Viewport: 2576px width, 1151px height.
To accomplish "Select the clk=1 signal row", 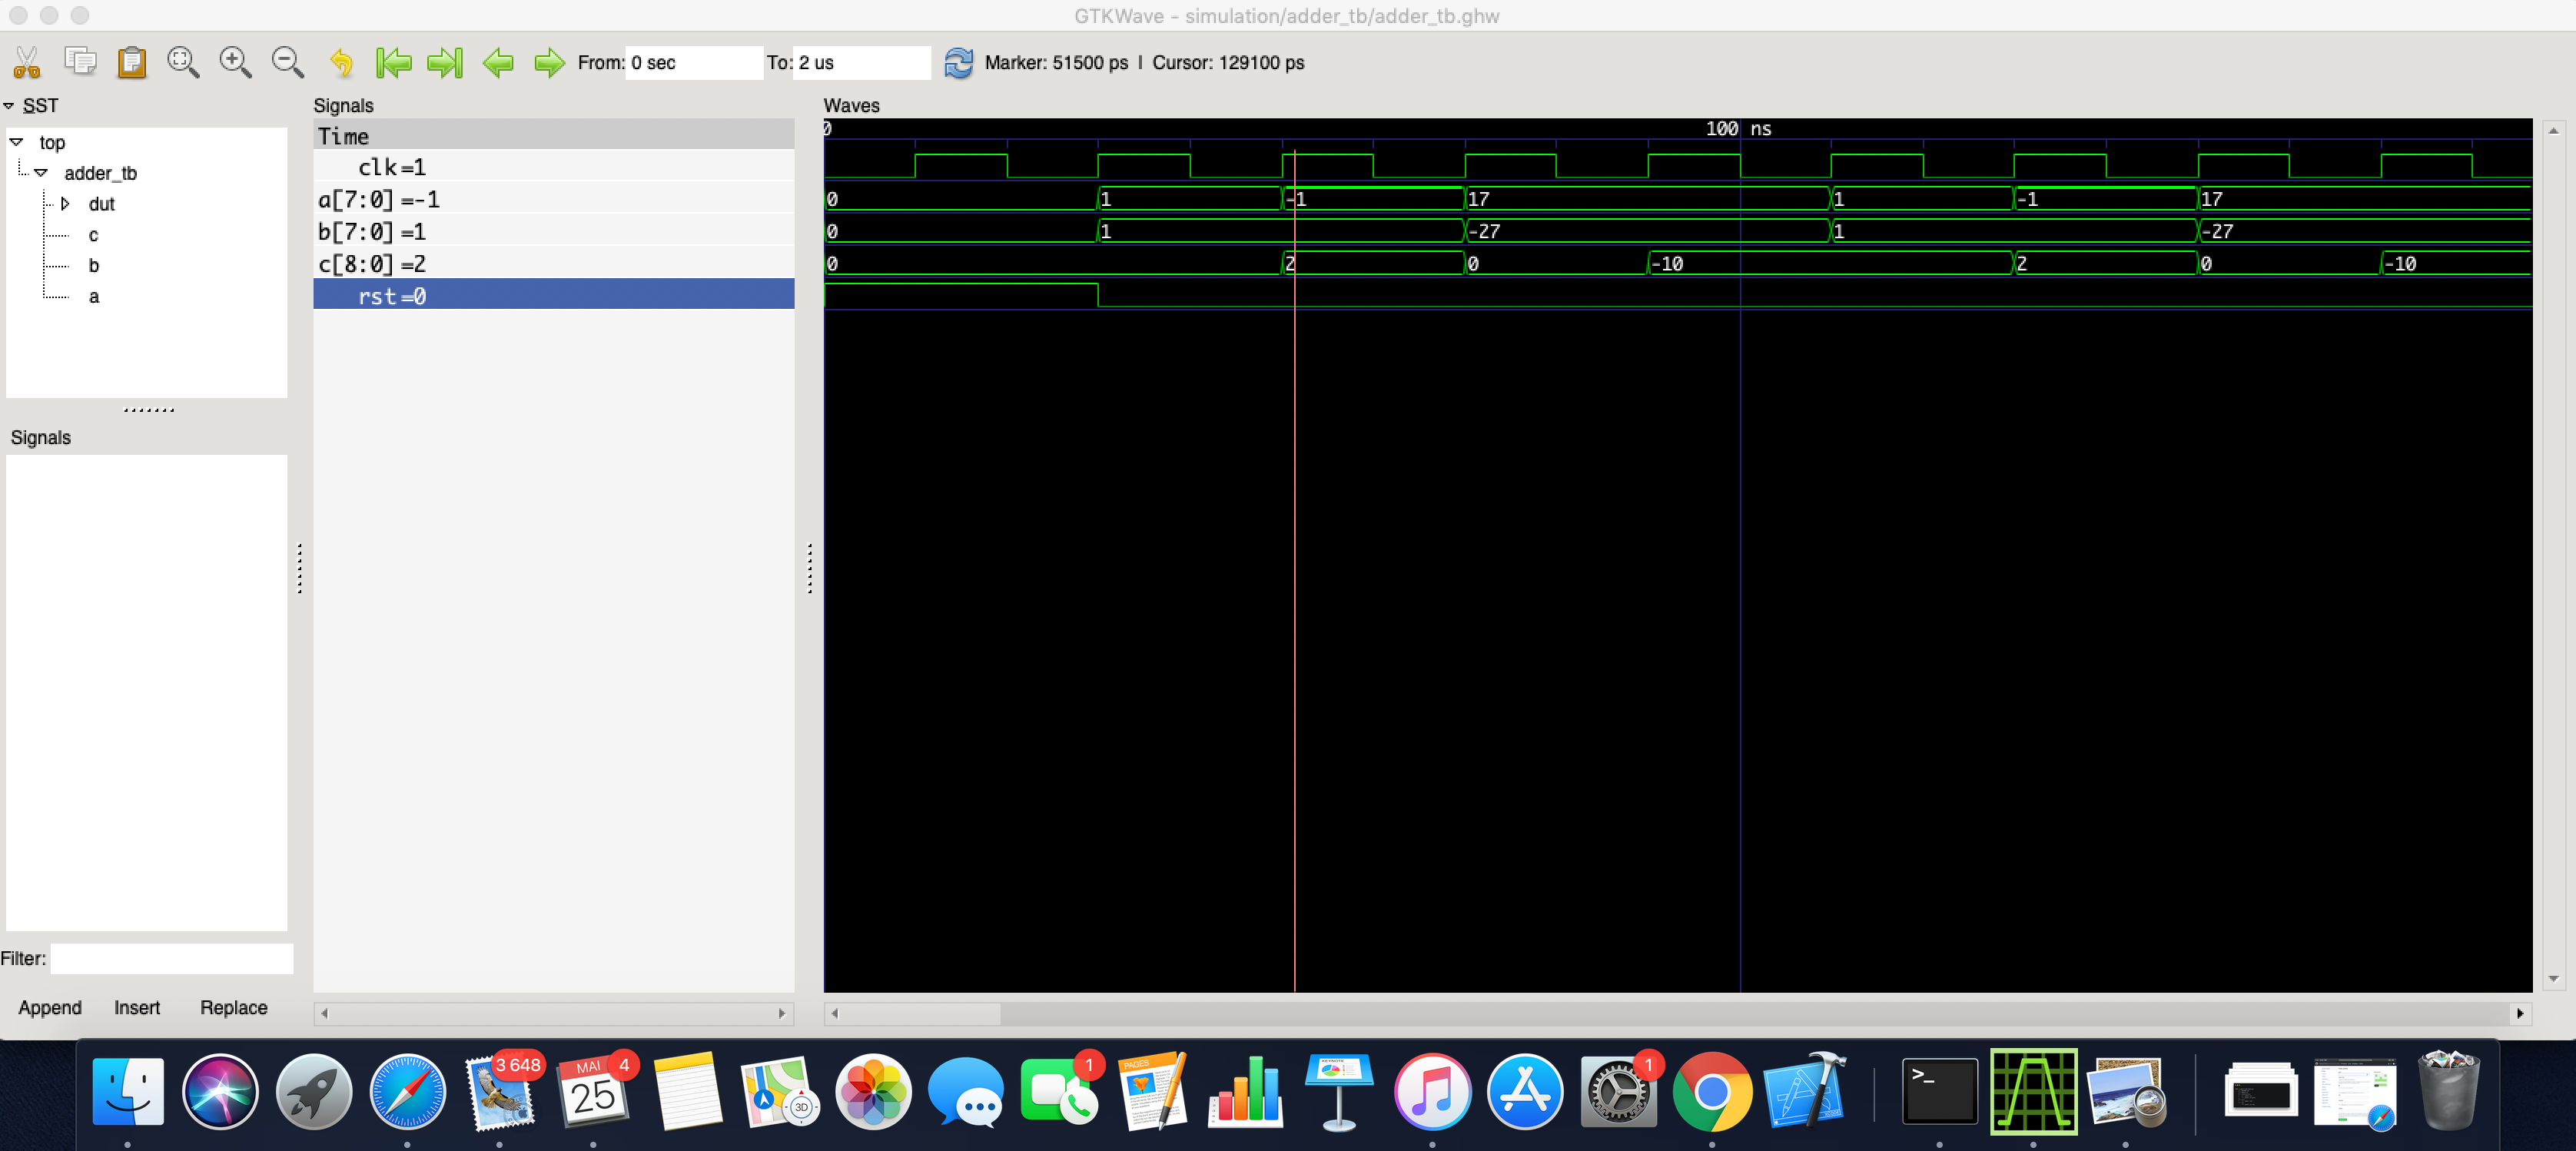I will coord(554,167).
